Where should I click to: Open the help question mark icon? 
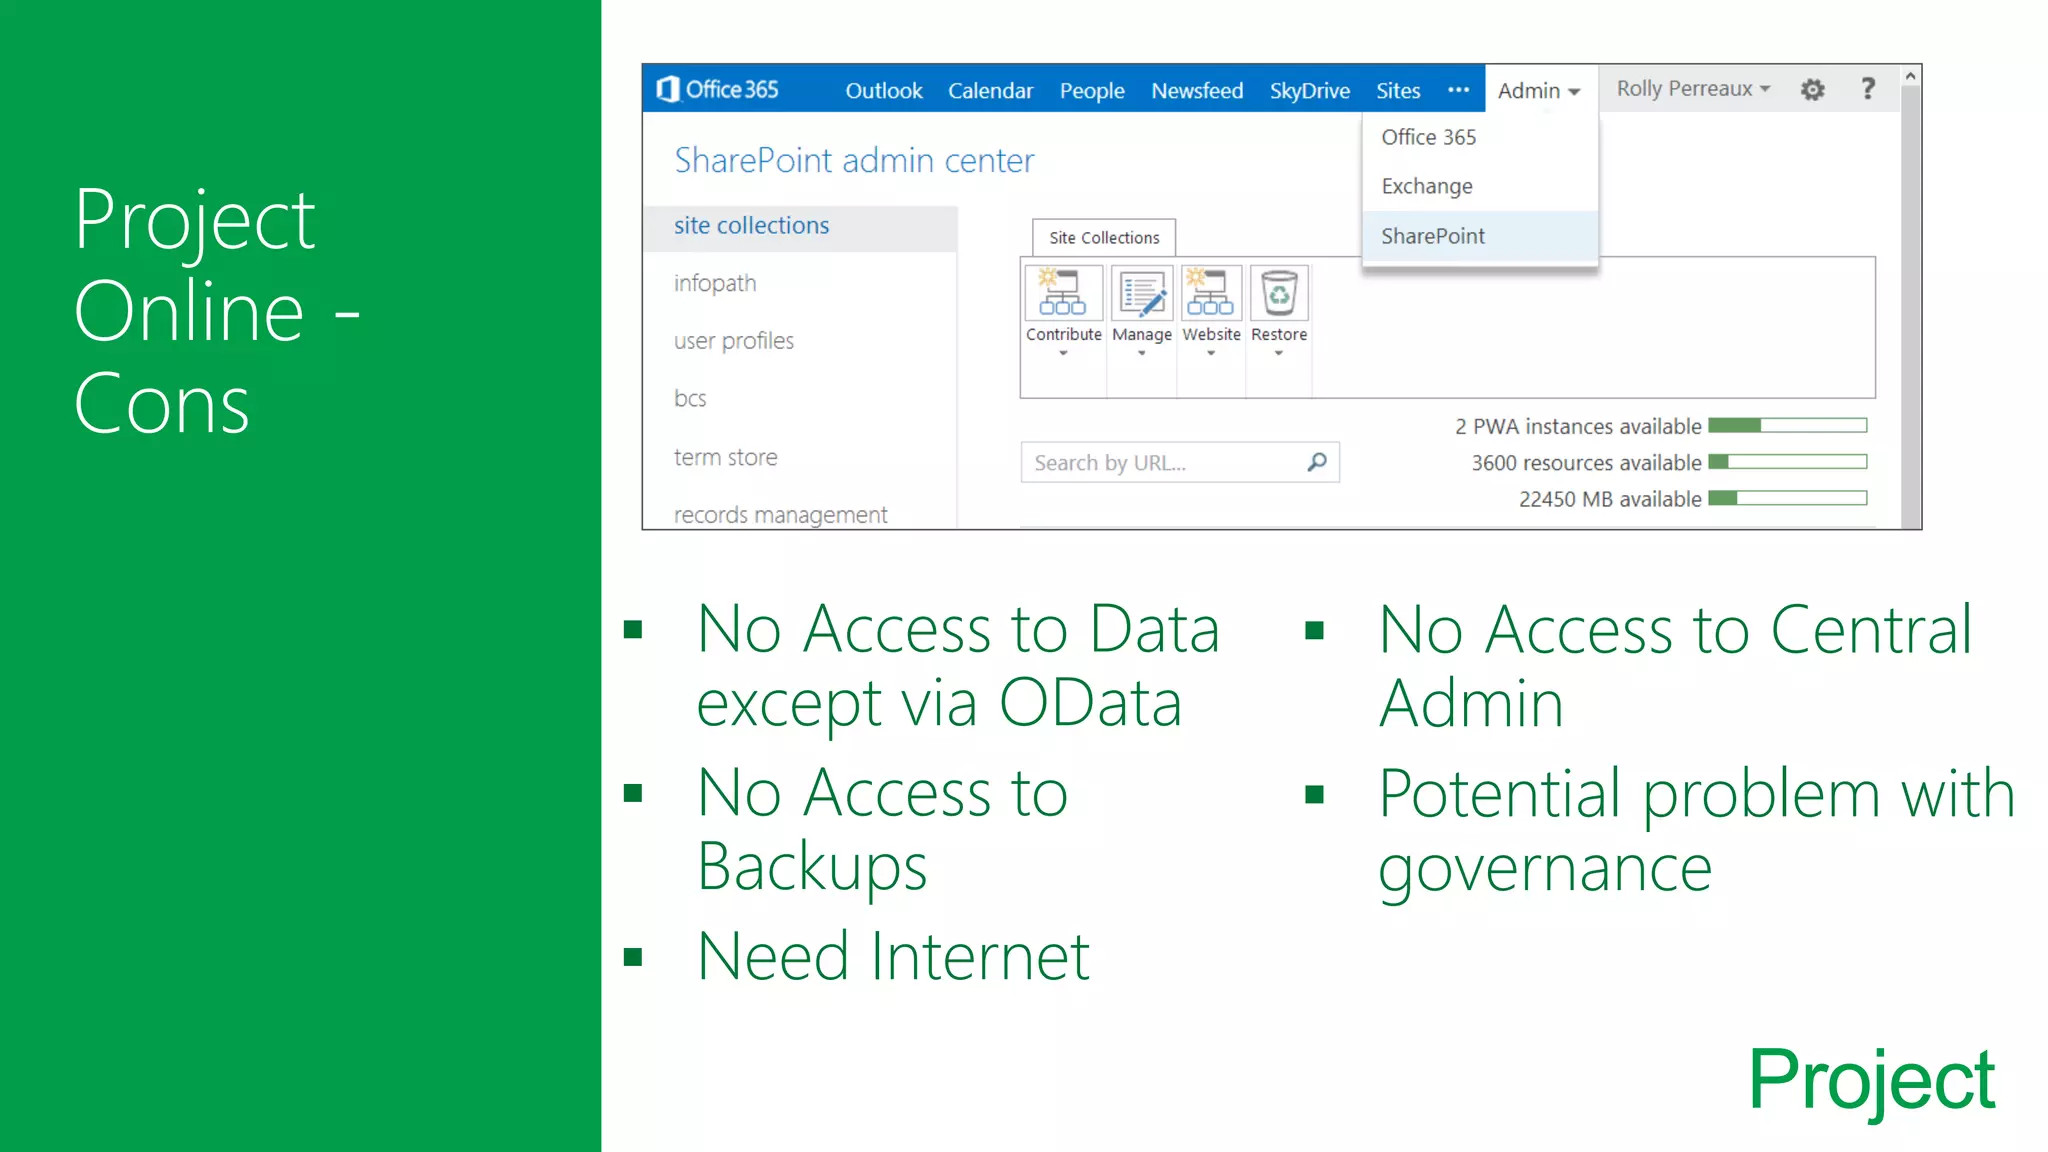[x=1867, y=89]
